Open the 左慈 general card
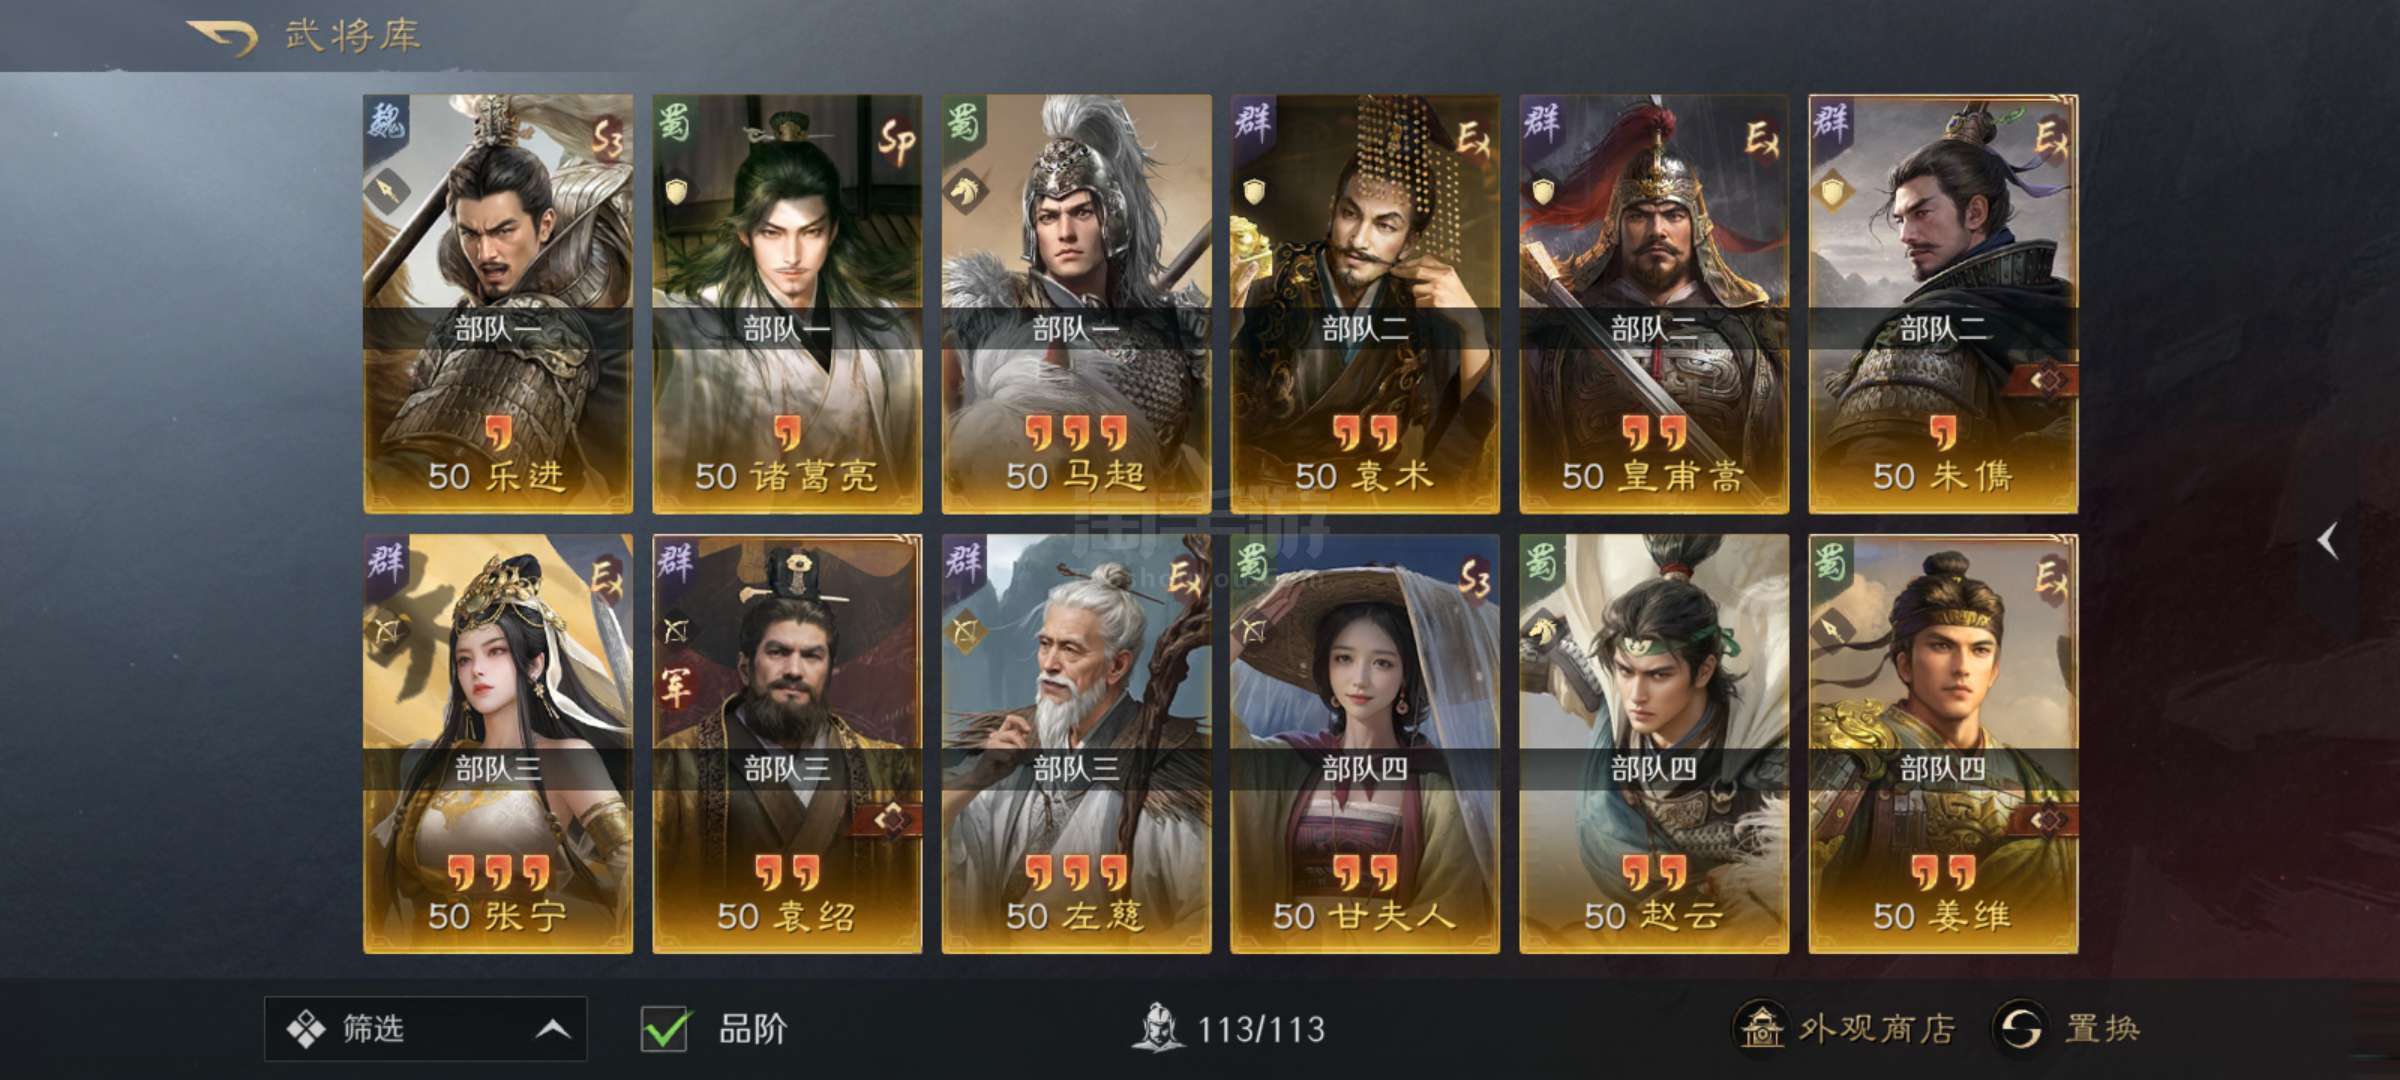This screenshot has height=1080, width=2400. (x=1076, y=744)
